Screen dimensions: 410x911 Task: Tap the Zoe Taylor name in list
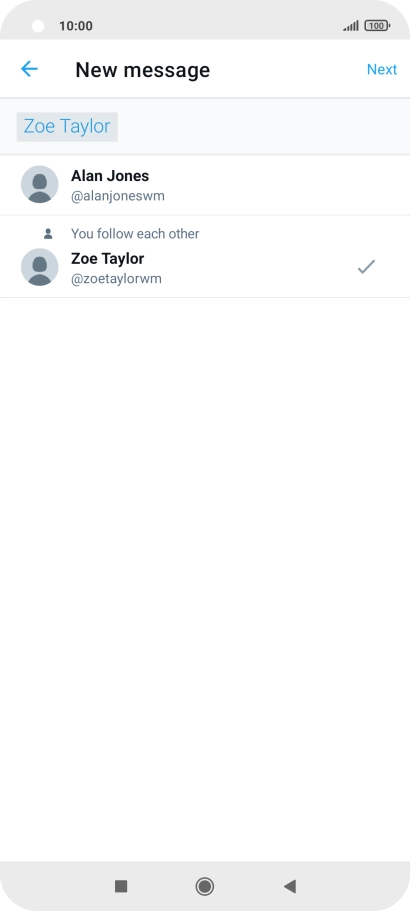(107, 259)
